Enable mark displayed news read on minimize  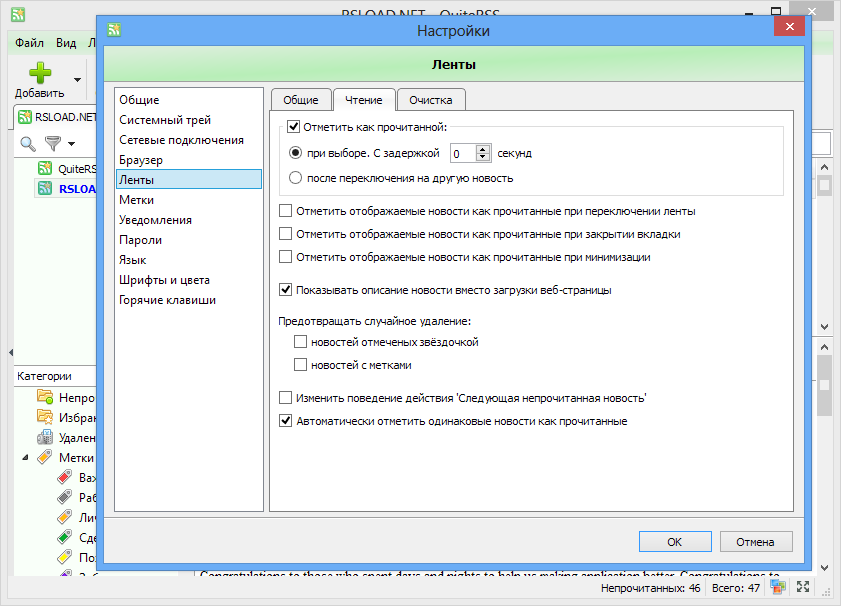coord(285,257)
